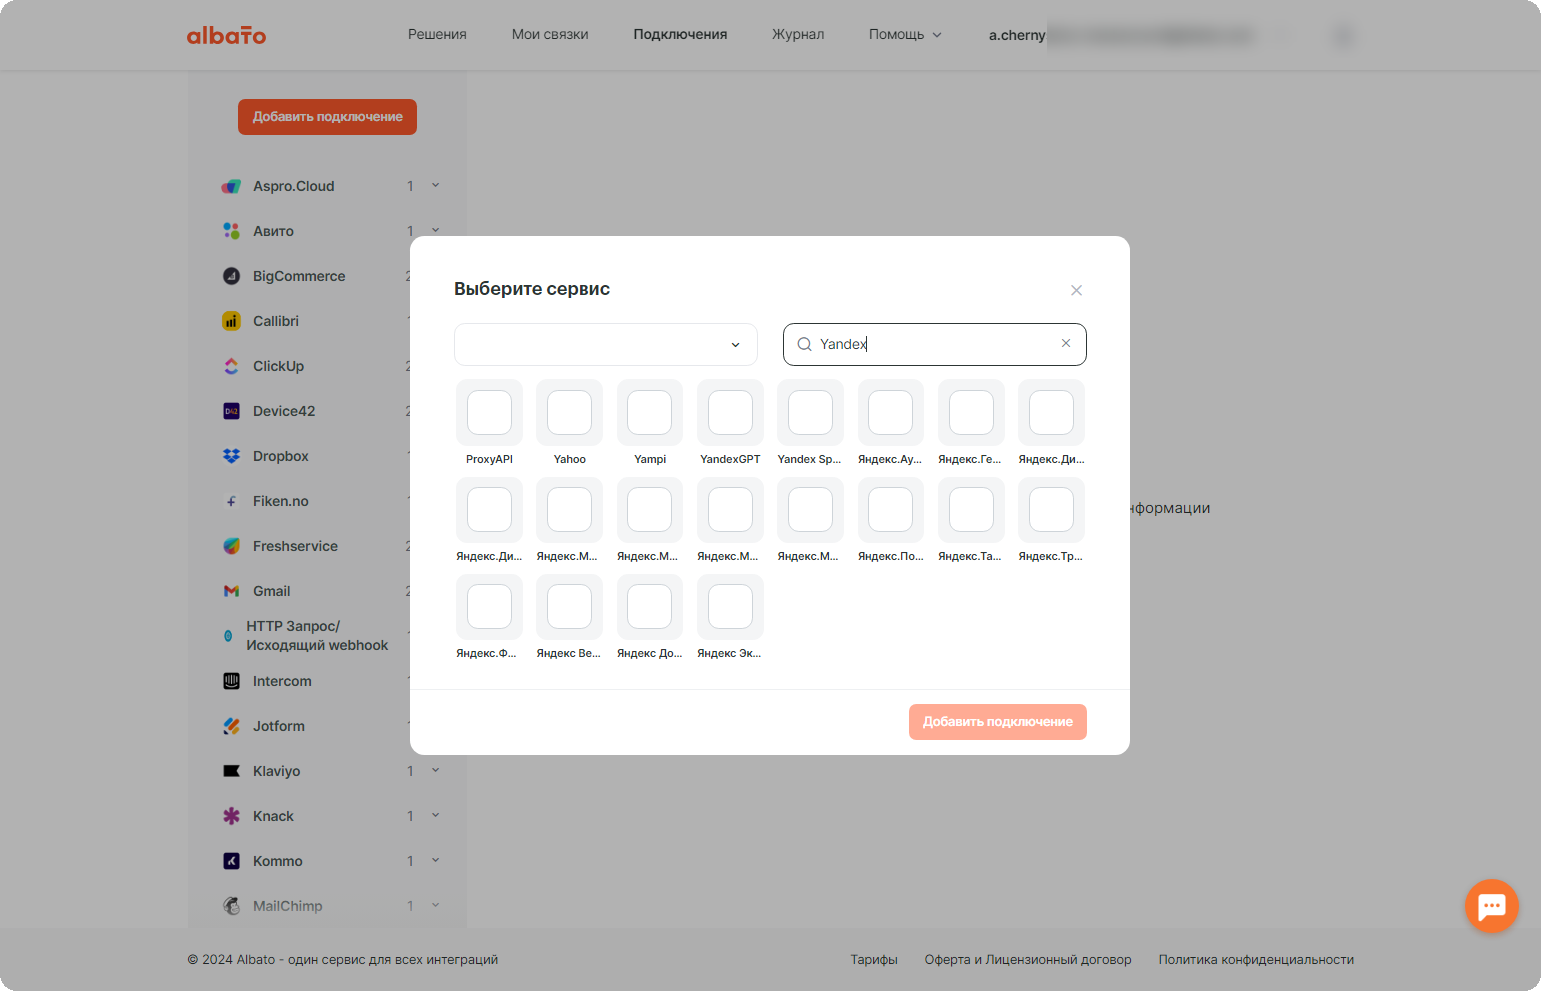Expand the MailChimp connections list
The image size is (1541, 991).
pyautogui.click(x=435, y=905)
